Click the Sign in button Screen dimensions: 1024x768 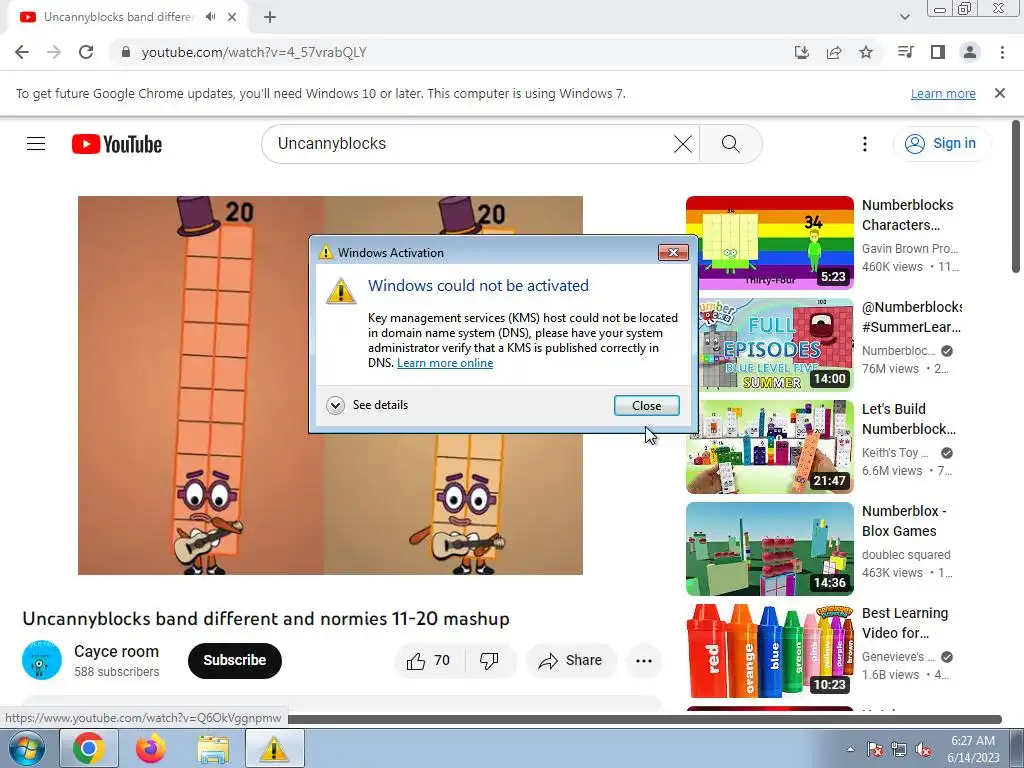[941, 144]
